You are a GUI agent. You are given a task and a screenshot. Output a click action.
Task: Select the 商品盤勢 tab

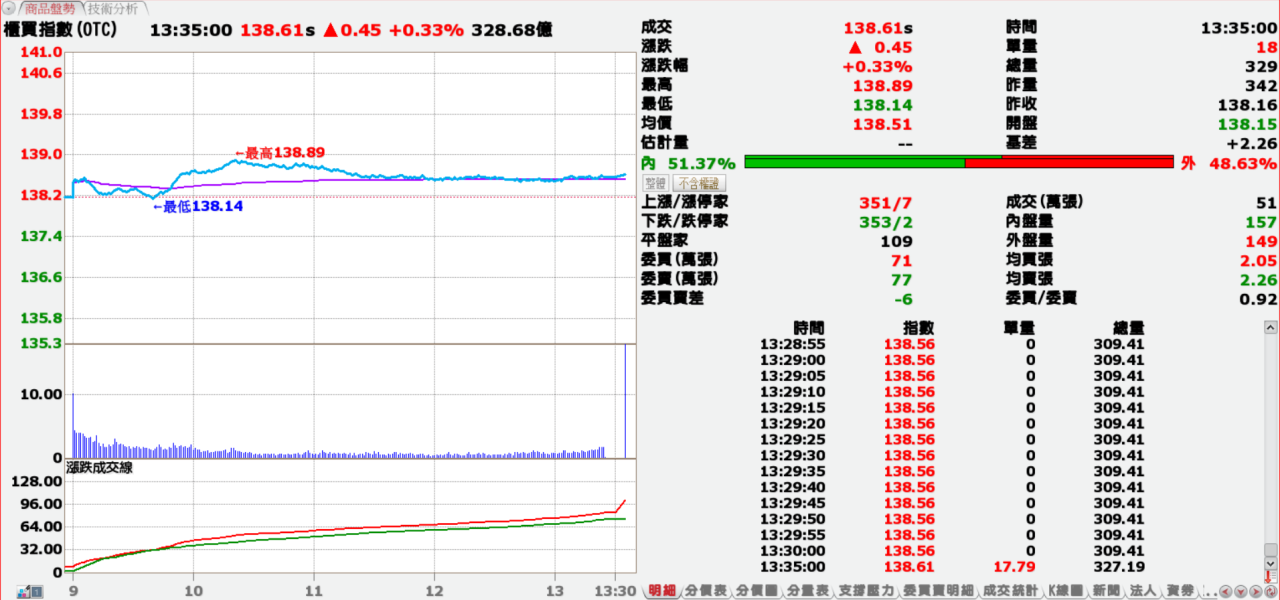pos(50,9)
